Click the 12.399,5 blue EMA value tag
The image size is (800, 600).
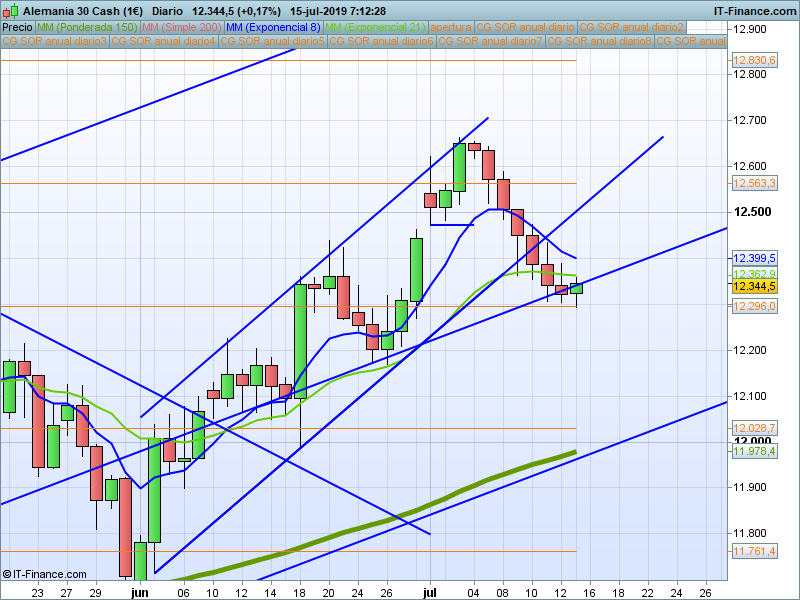coord(754,258)
